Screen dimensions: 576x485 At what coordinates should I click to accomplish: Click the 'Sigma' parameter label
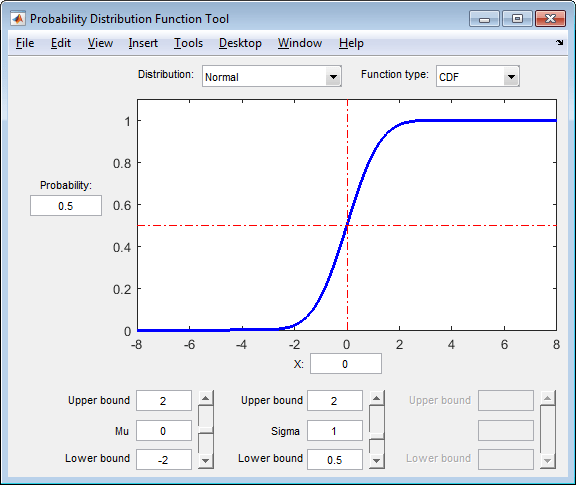click(285, 431)
